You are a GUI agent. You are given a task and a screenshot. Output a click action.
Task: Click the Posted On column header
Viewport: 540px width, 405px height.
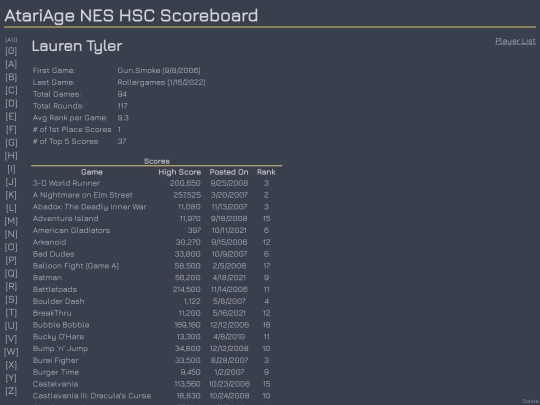click(x=229, y=172)
